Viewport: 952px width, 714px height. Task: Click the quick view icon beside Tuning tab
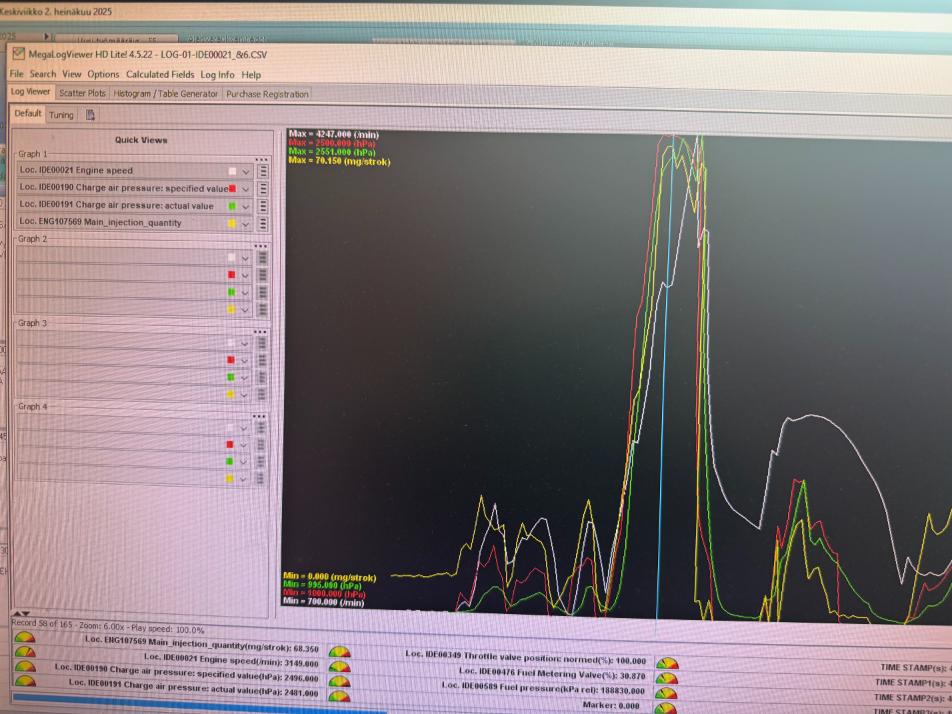point(90,115)
